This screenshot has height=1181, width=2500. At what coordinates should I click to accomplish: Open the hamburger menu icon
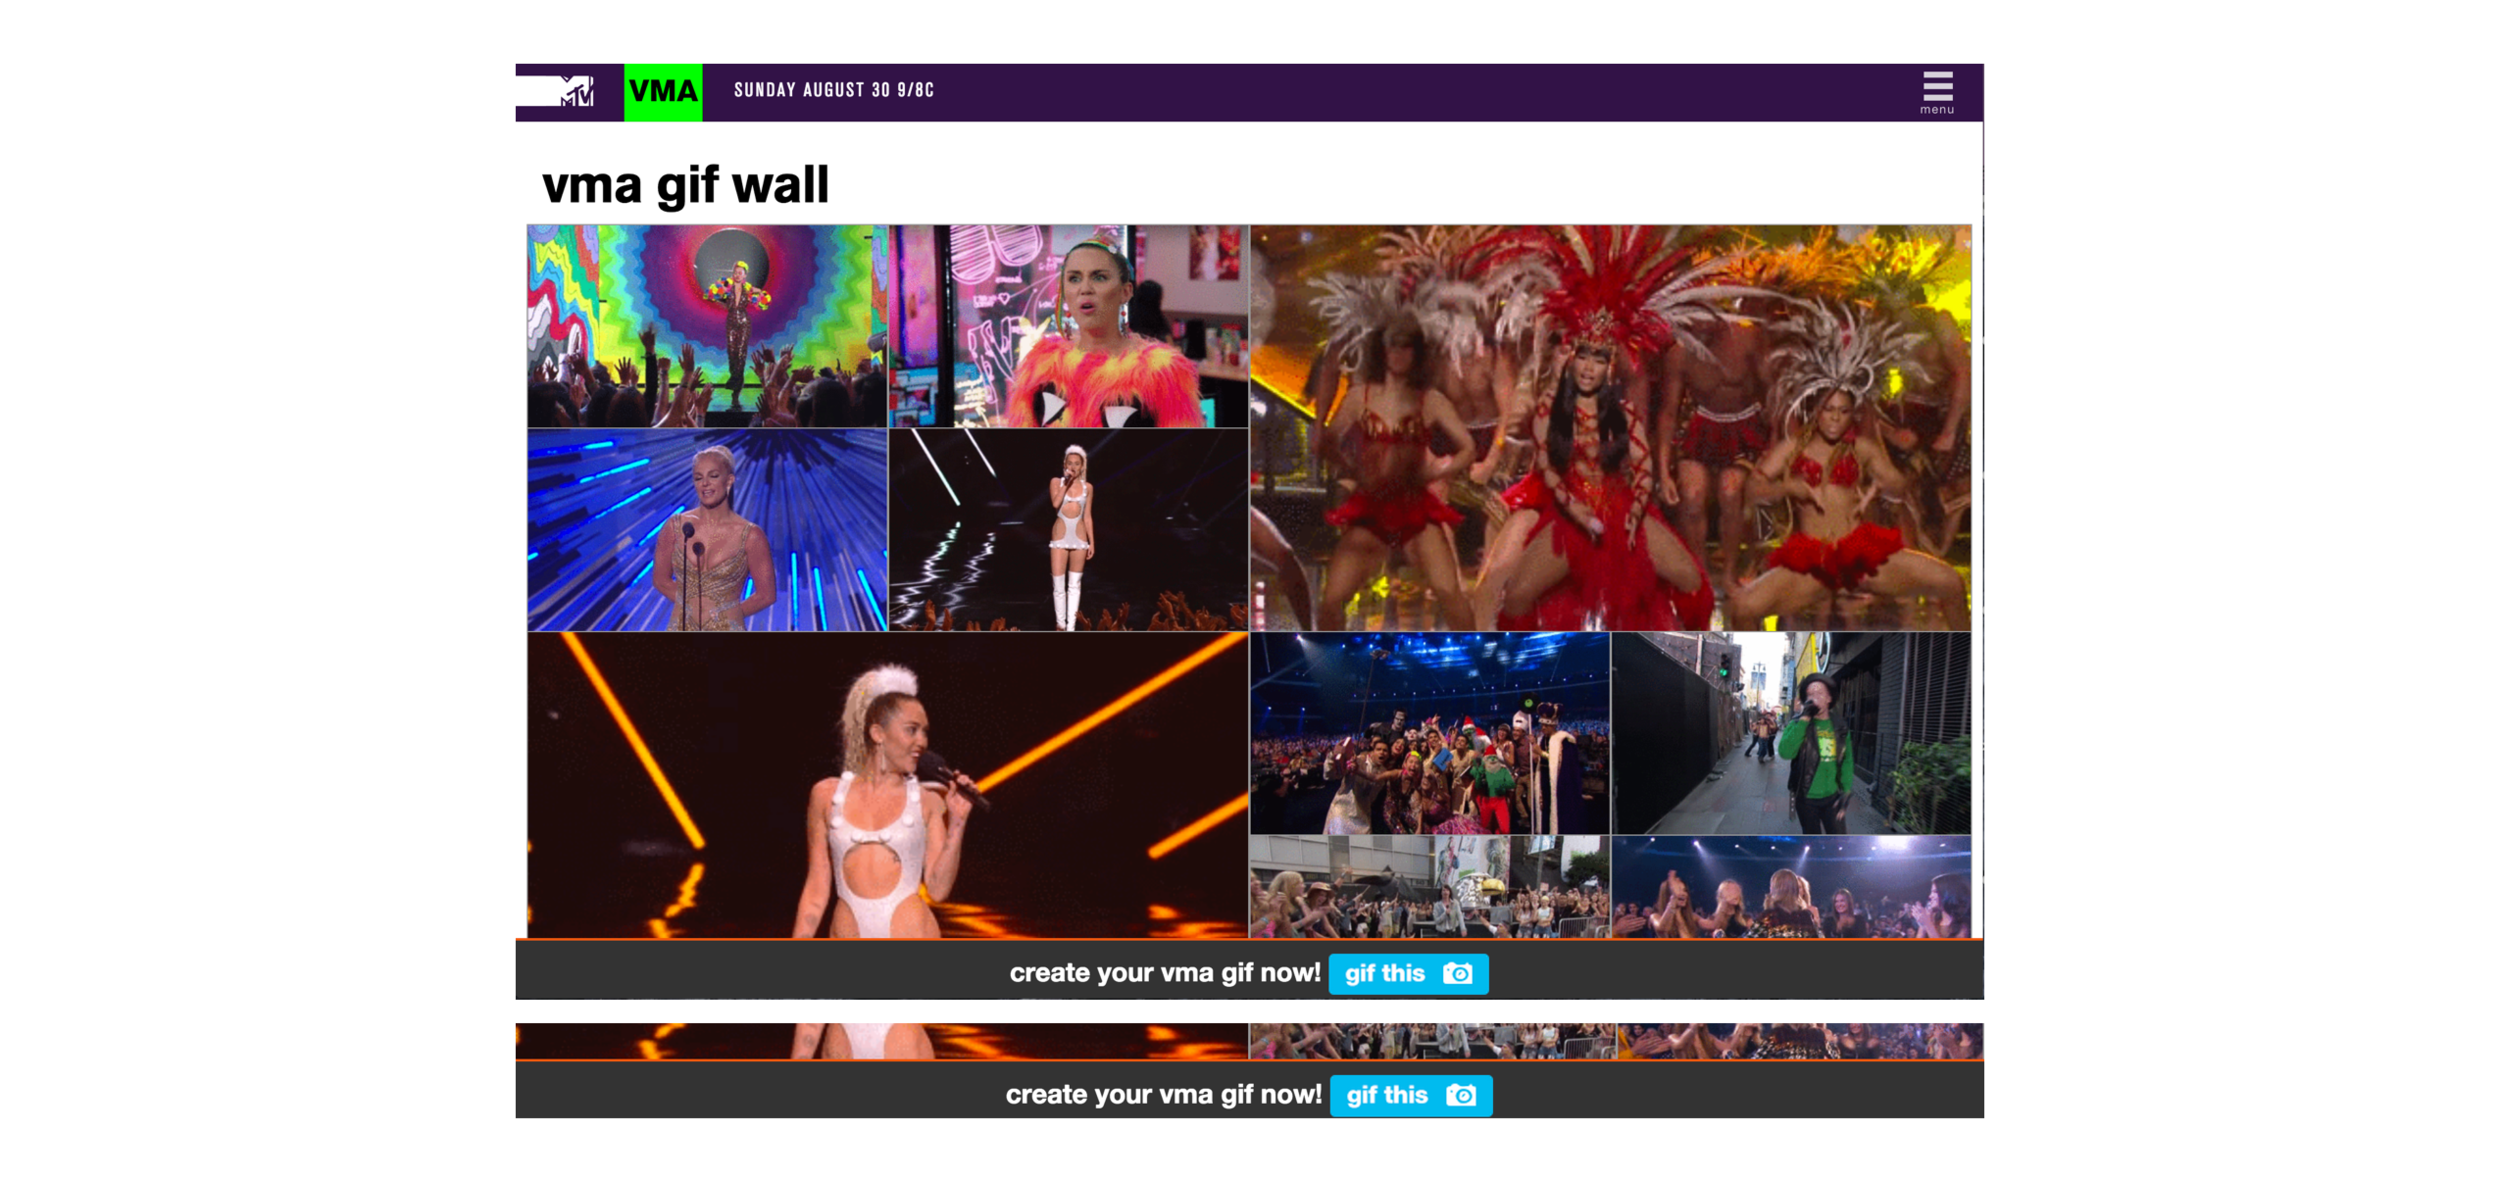(x=1937, y=92)
